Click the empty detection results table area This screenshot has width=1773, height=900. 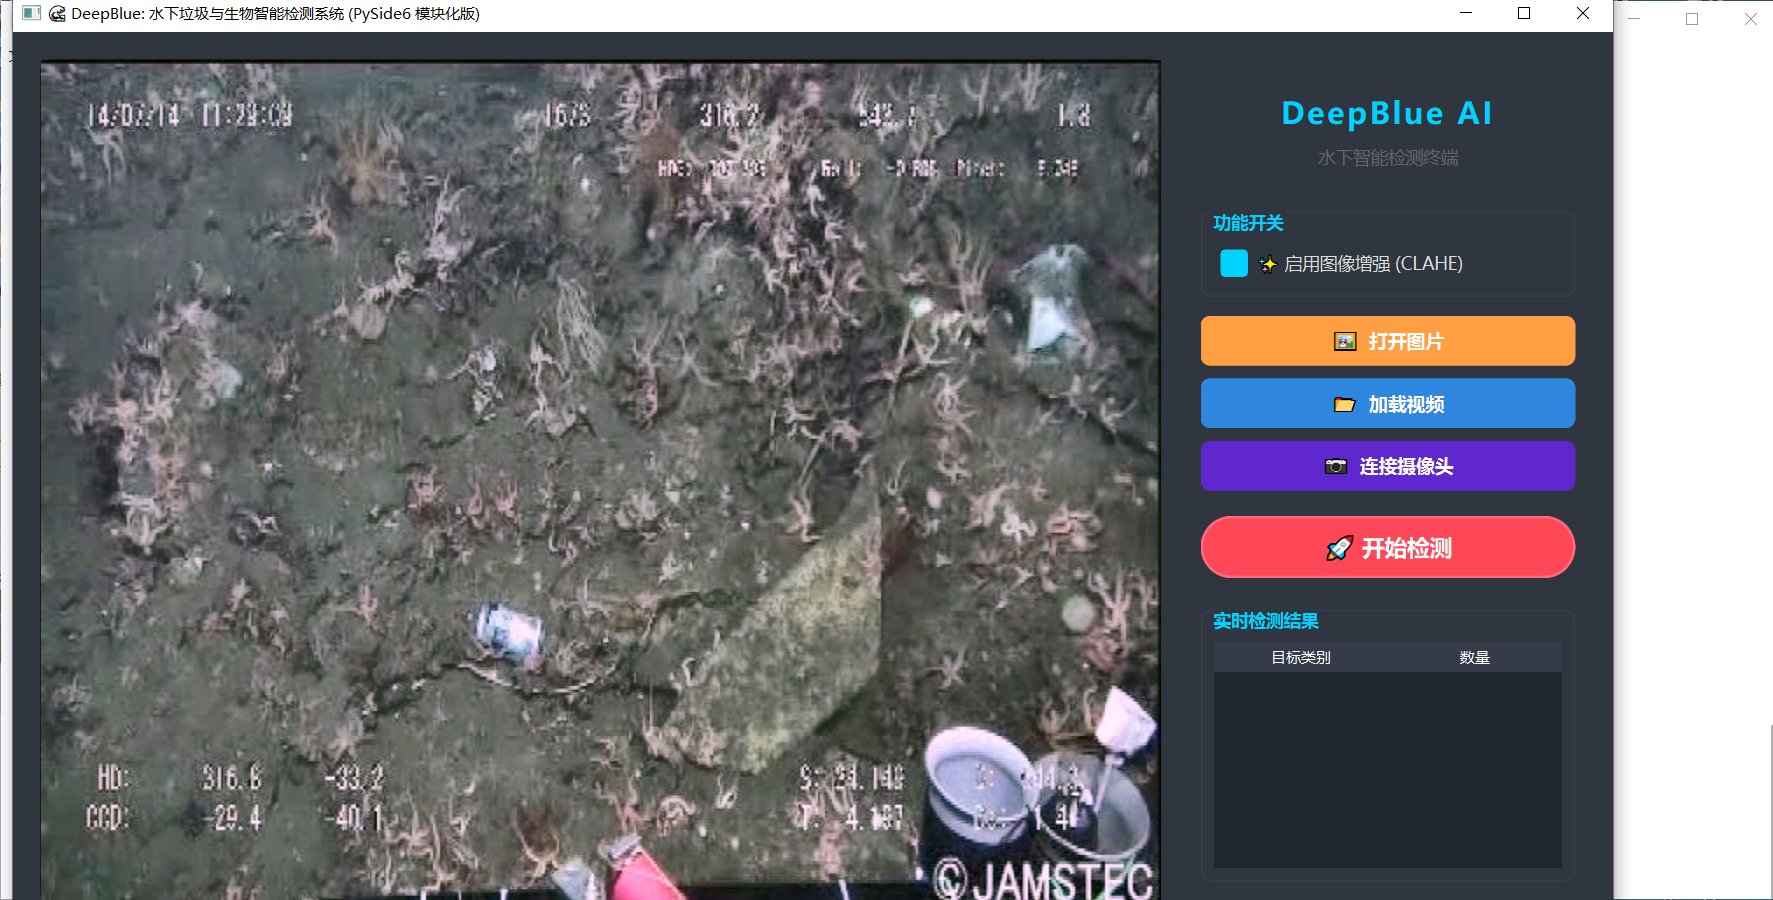[1388, 770]
